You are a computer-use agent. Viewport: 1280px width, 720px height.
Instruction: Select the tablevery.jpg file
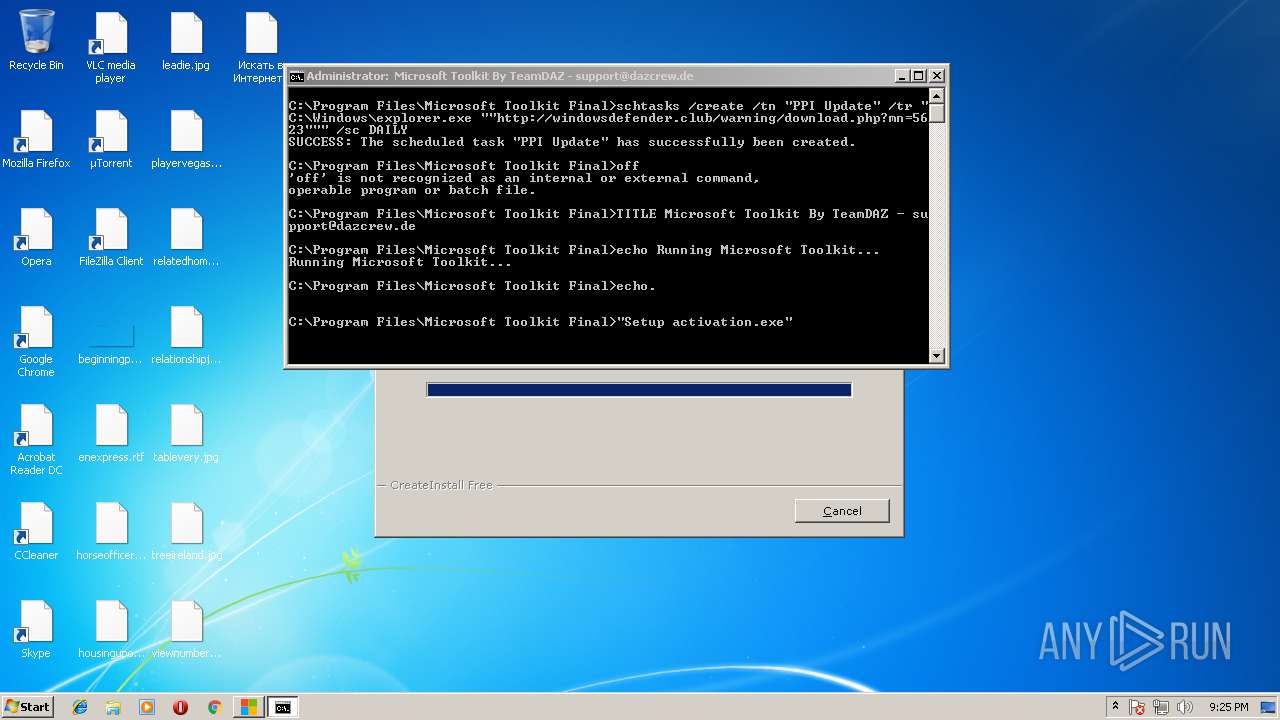point(186,433)
